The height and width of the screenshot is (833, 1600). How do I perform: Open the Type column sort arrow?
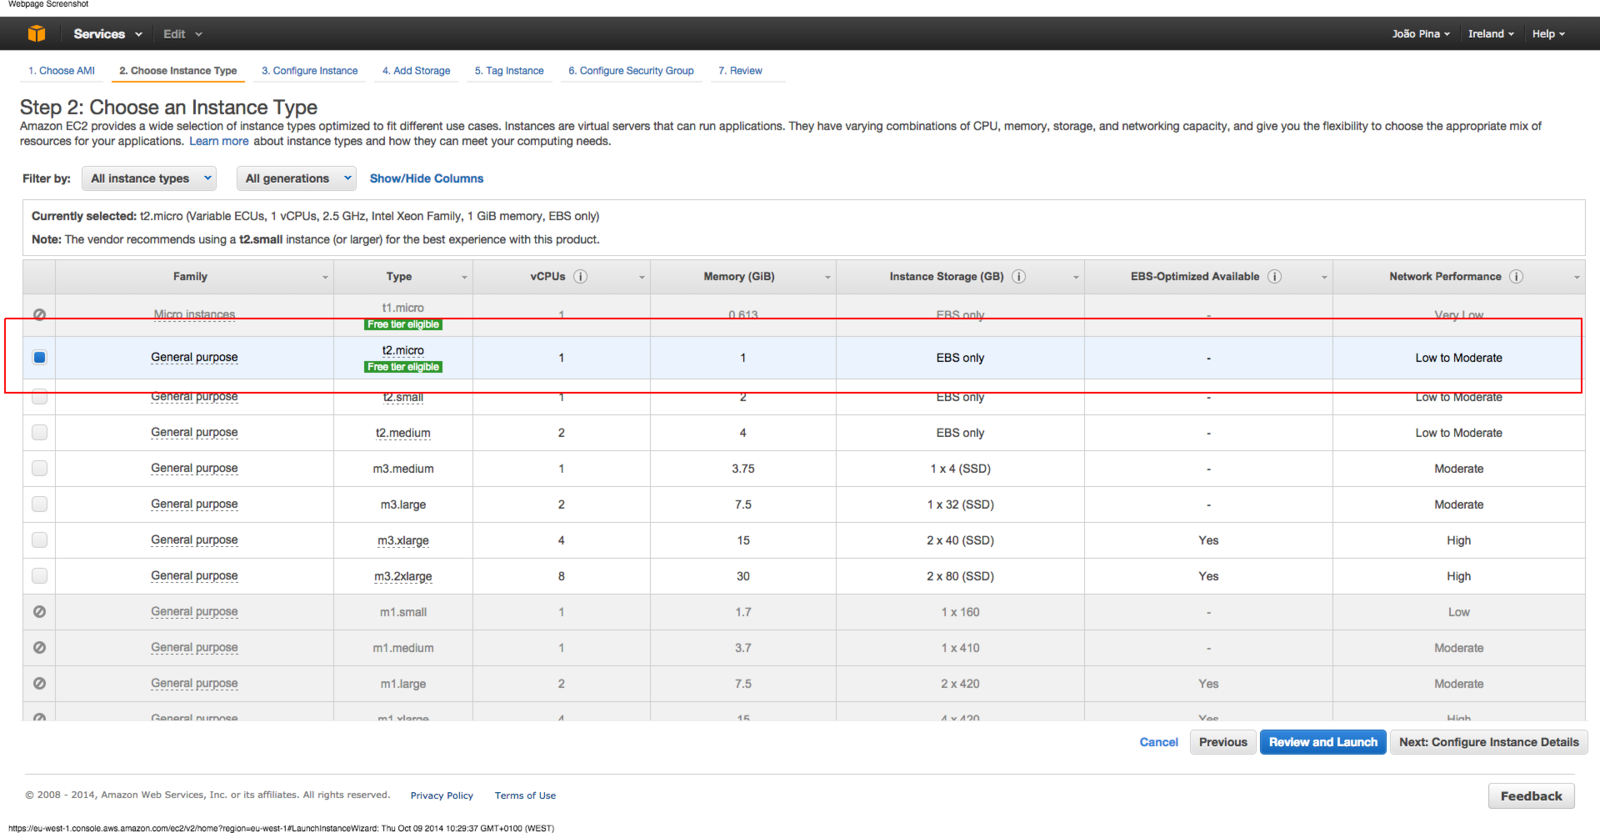[464, 277]
